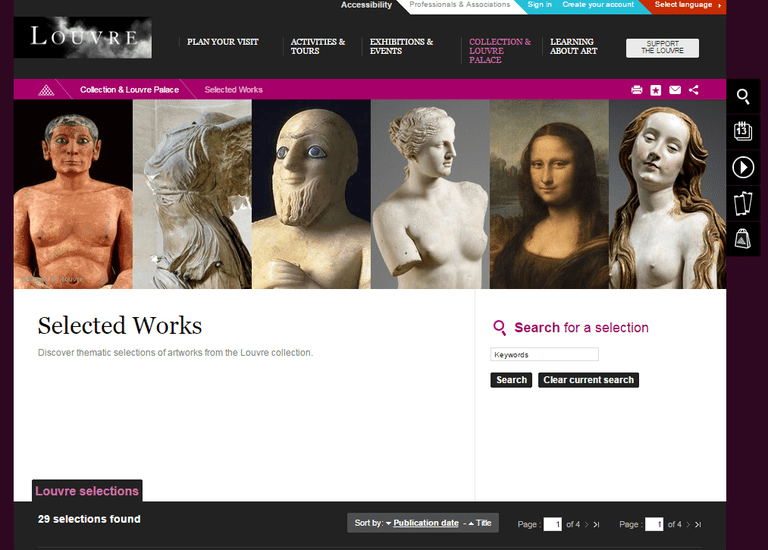This screenshot has height=550, width=768.
Task: Open share options icon
Action: pos(694,90)
